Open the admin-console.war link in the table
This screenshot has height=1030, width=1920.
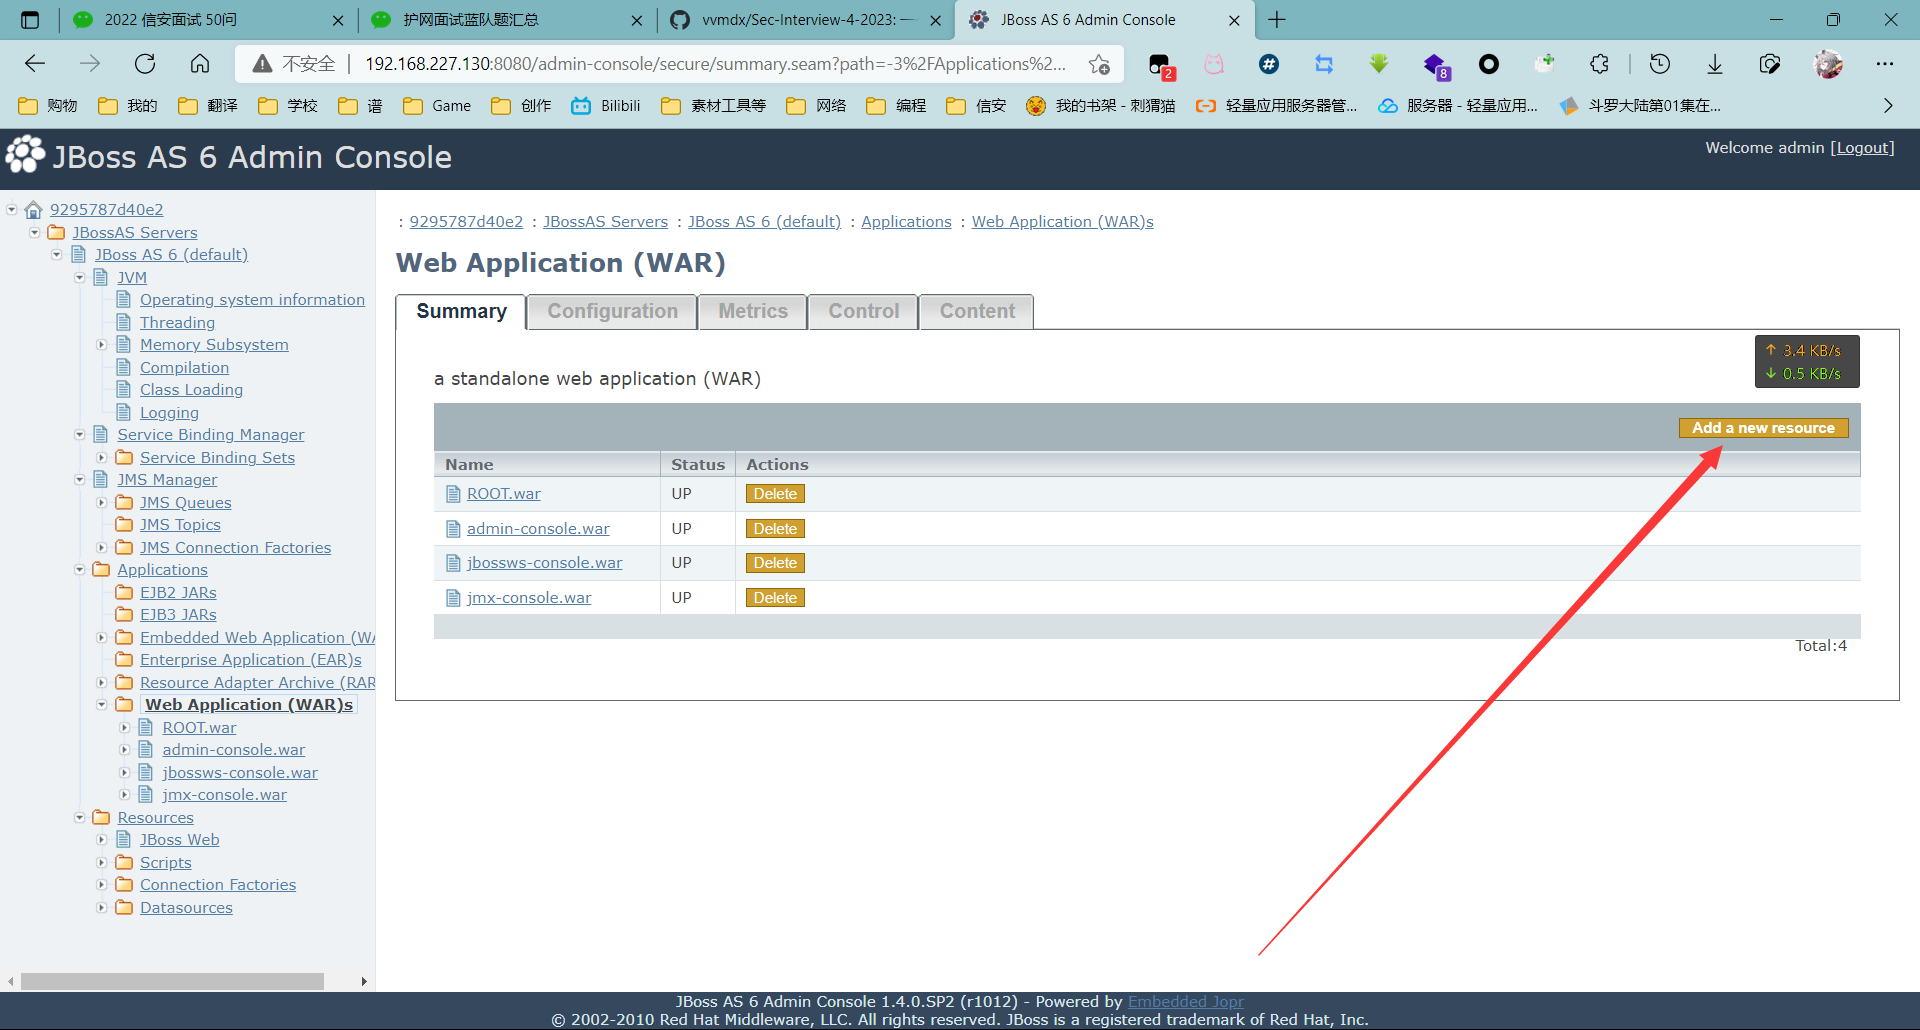pos(537,528)
